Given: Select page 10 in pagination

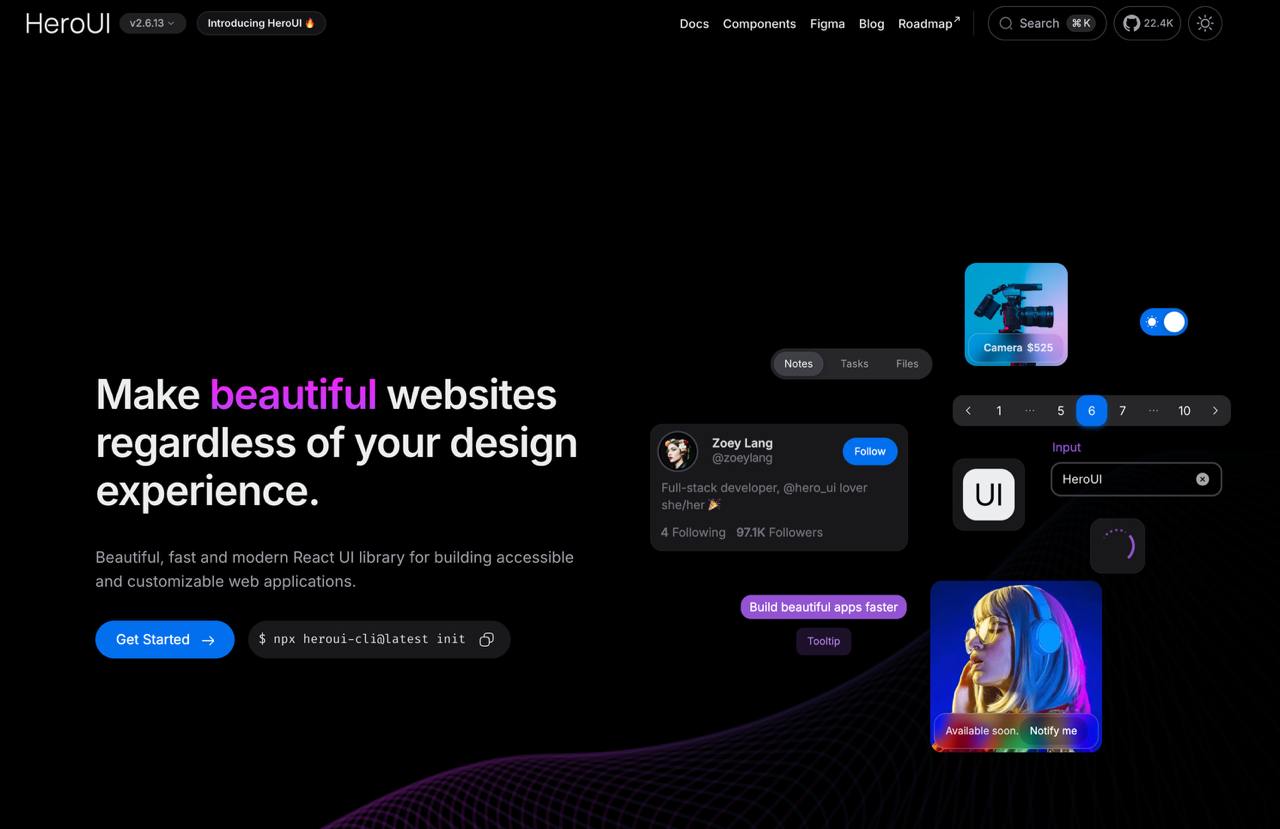Looking at the screenshot, I should coord(1184,411).
